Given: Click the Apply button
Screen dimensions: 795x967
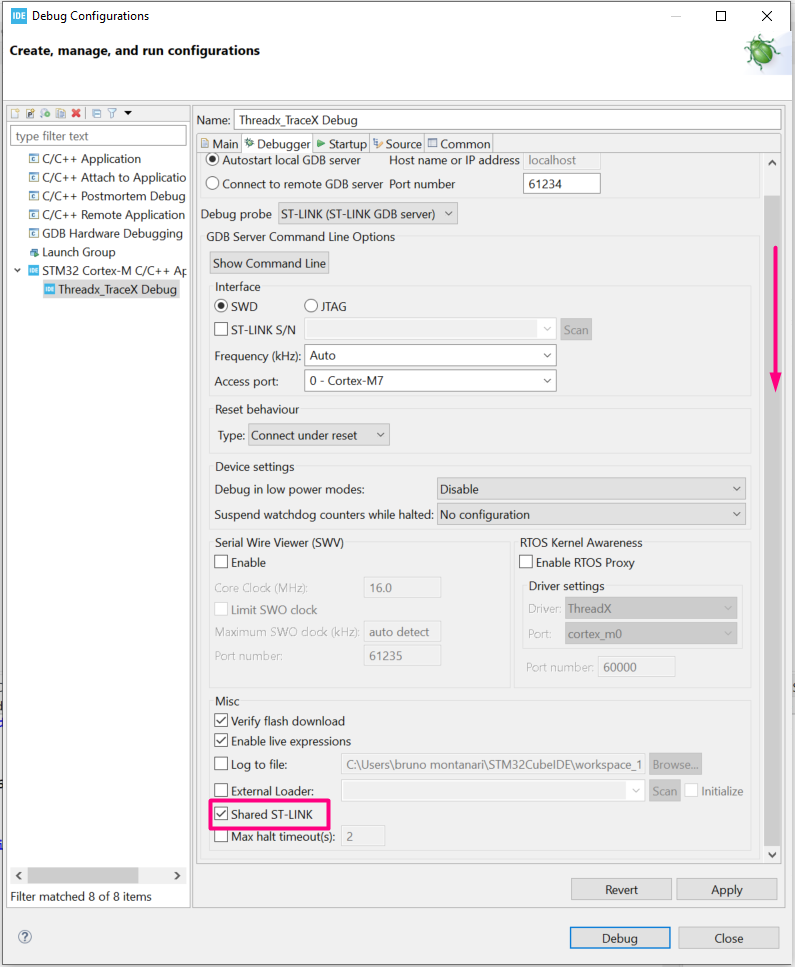Looking at the screenshot, I should [727, 889].
